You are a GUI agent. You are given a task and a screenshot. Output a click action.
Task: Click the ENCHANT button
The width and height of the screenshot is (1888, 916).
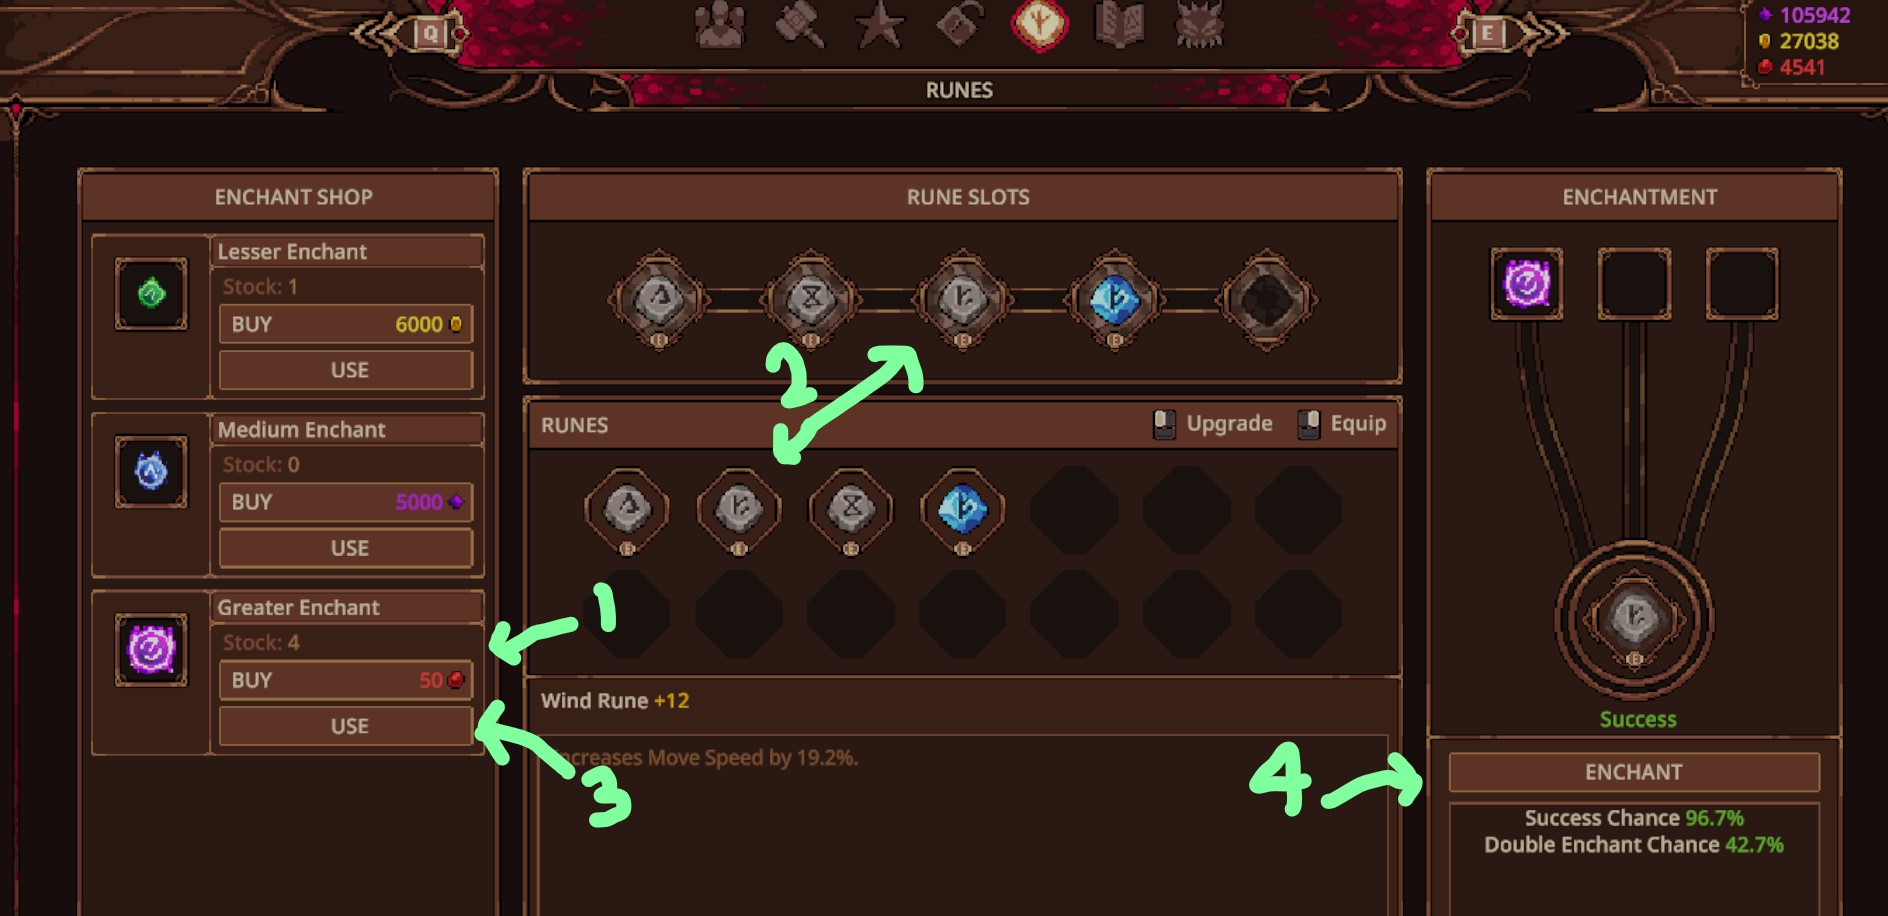point(1634,772)
